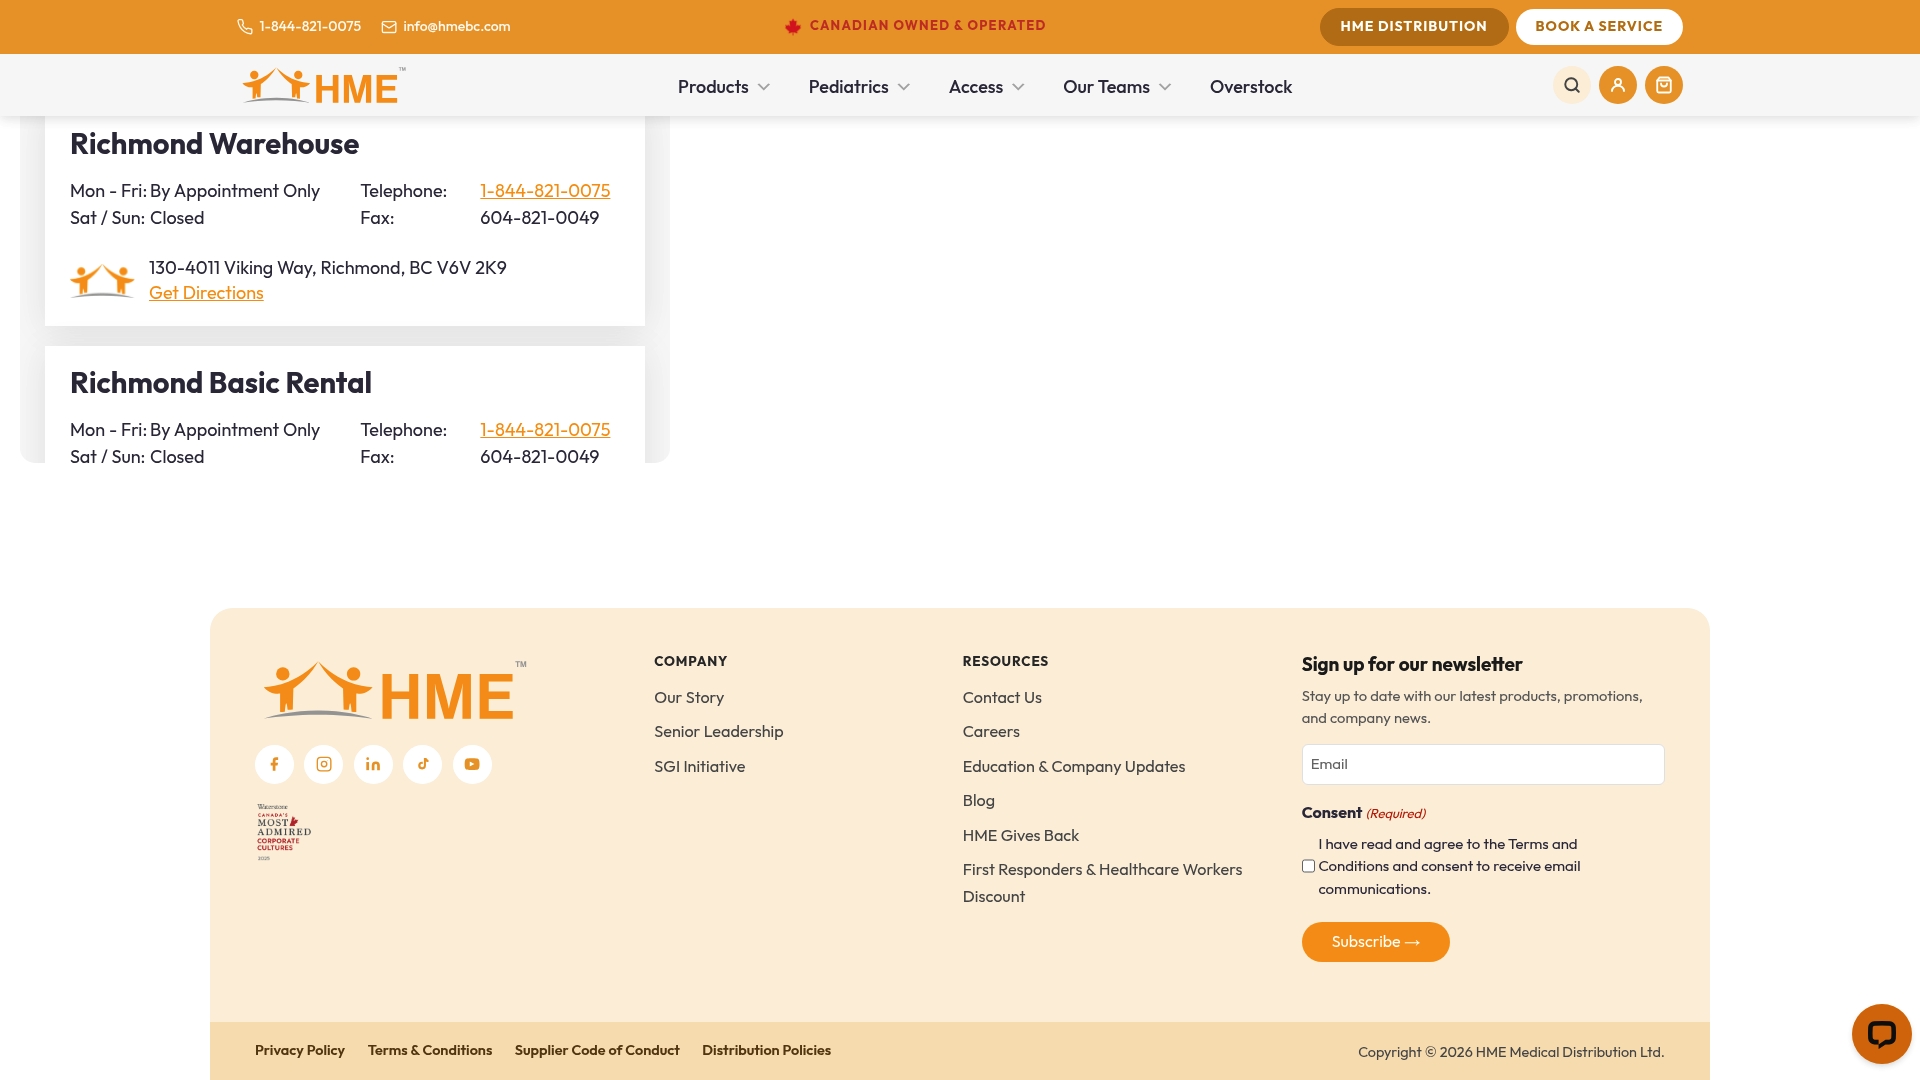The image size is (1920, 1080).
Task: Expand the Access dropdown menu
Action: pos(986,87)
